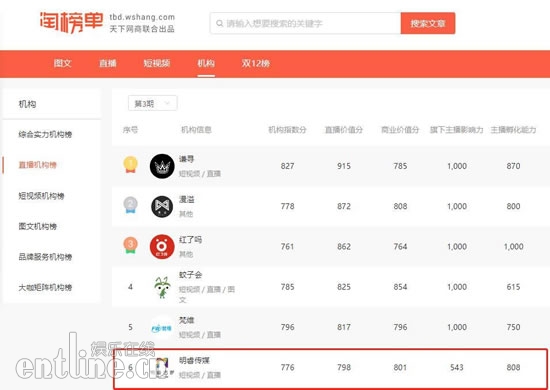Click the 搜索文章 button
550x390 pixels.
[428, 23]
